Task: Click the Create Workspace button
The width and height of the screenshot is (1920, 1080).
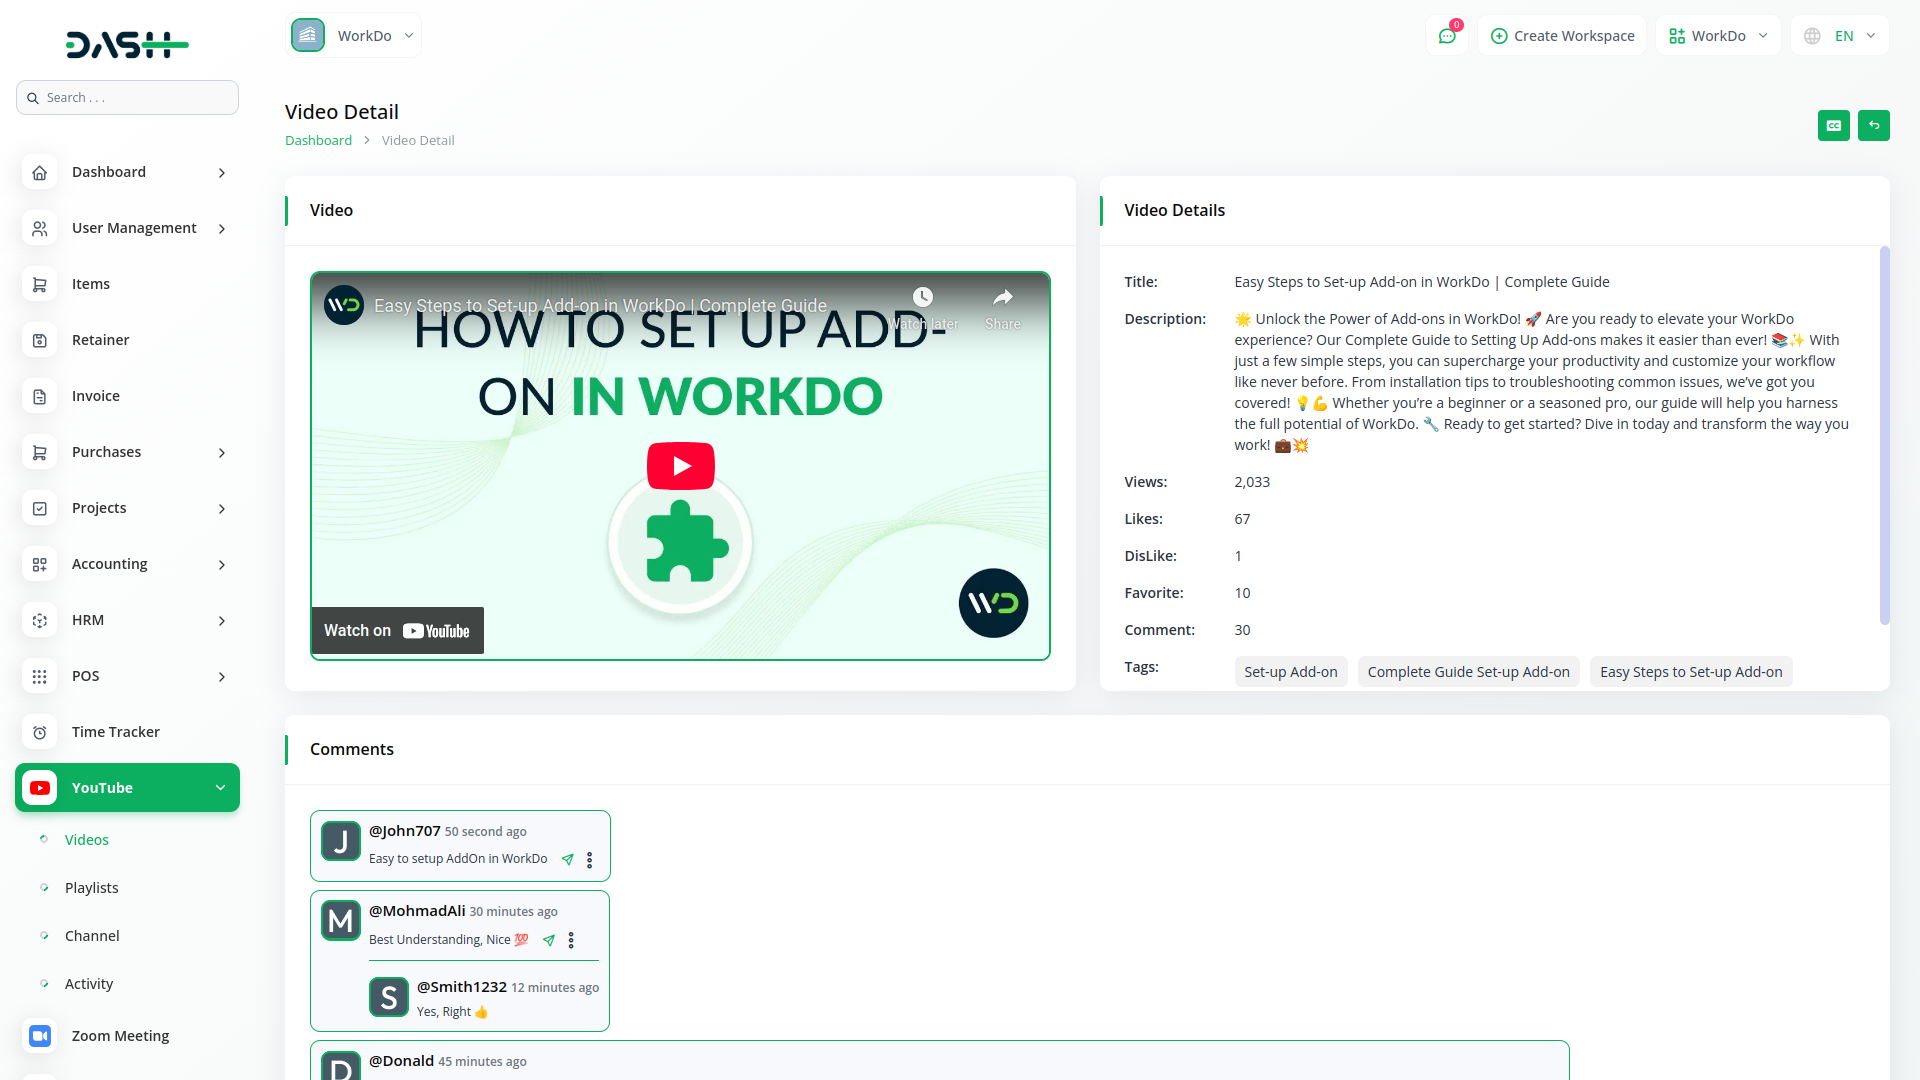Action: [1562, 36]
